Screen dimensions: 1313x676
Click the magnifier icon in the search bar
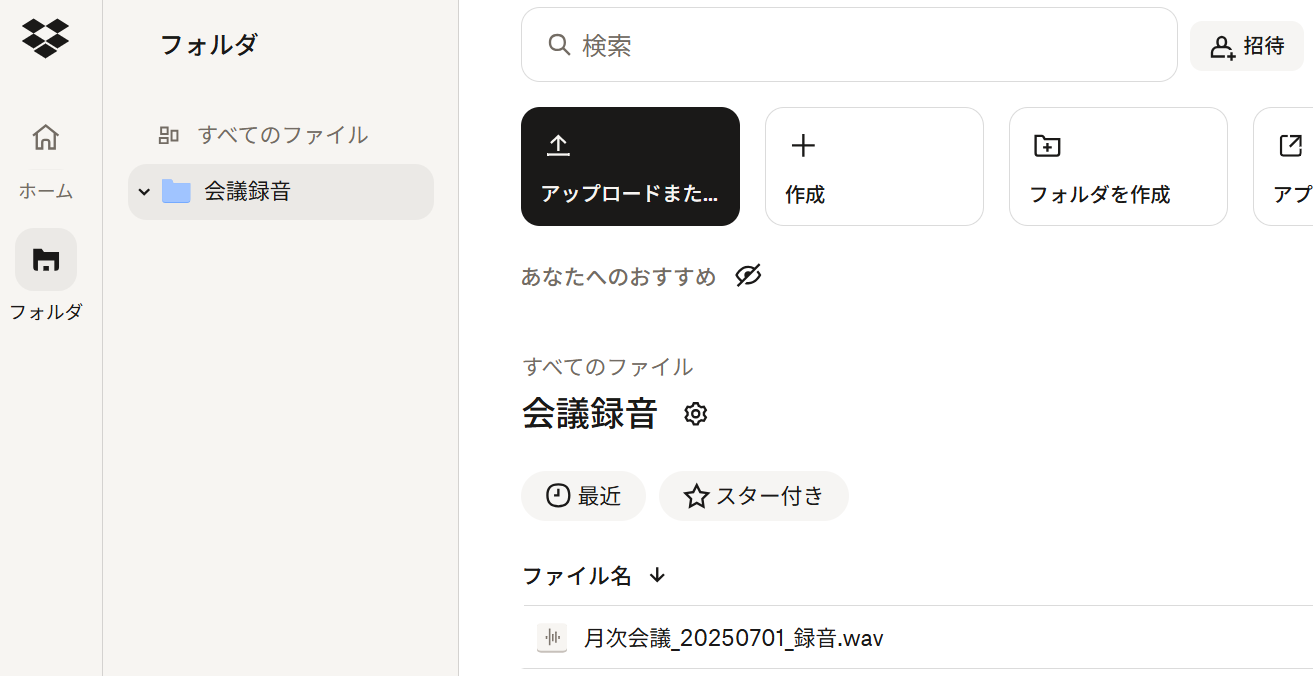tap(558, 44)
